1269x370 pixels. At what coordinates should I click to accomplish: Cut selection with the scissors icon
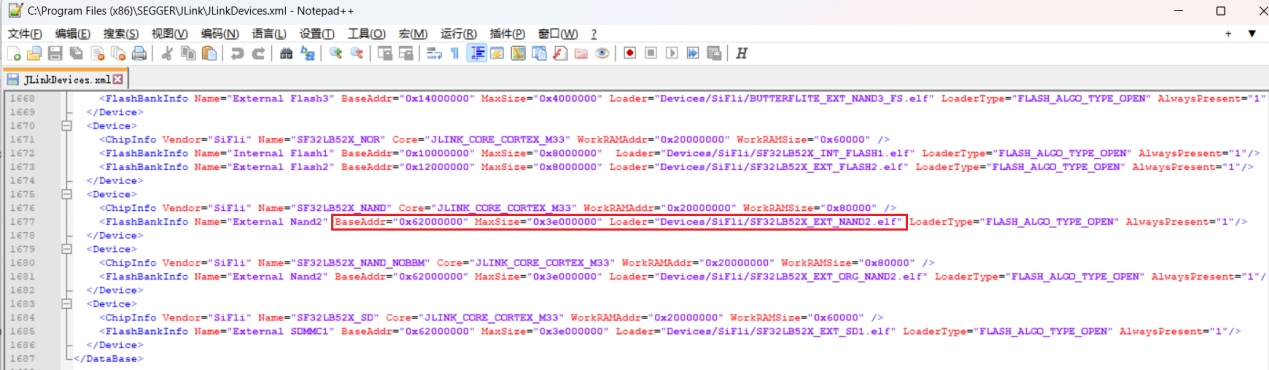click(167, 53)
